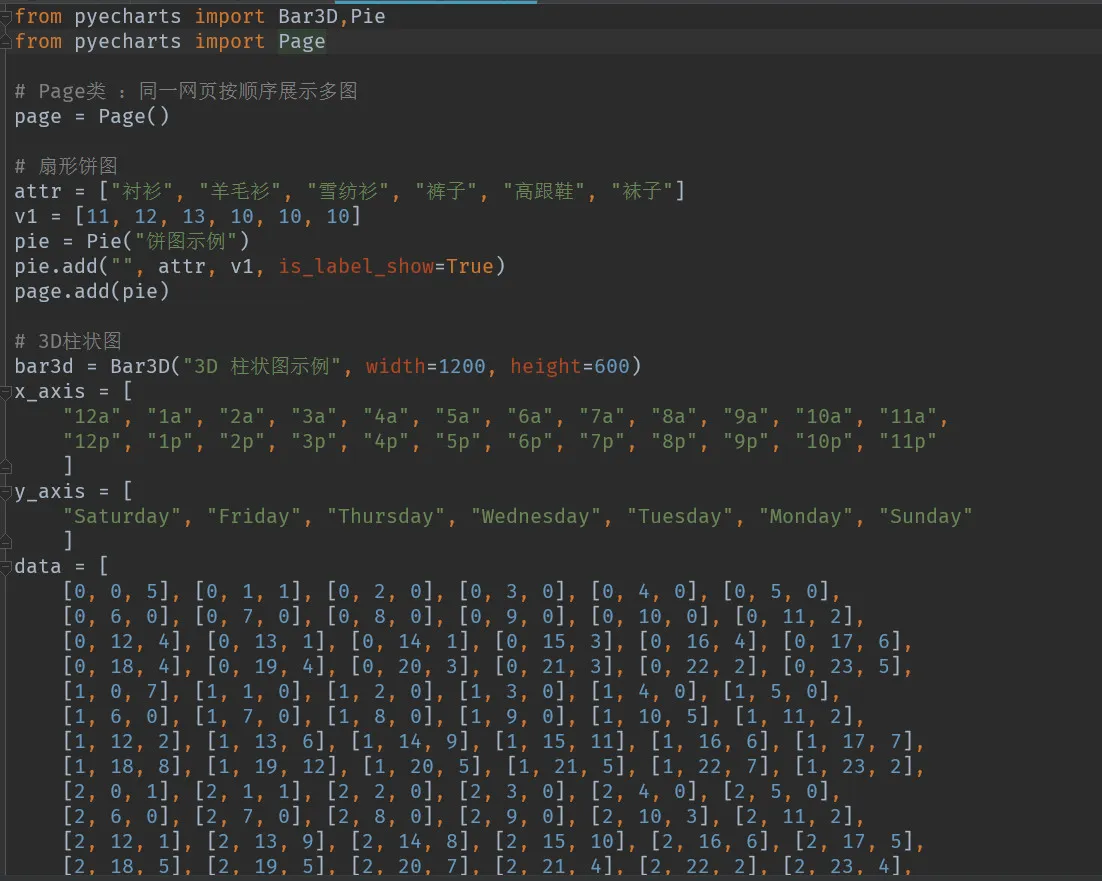Click the string "Sunday" in y_axis
Viewport: 1102px width, 881px height.
point(926,516)
